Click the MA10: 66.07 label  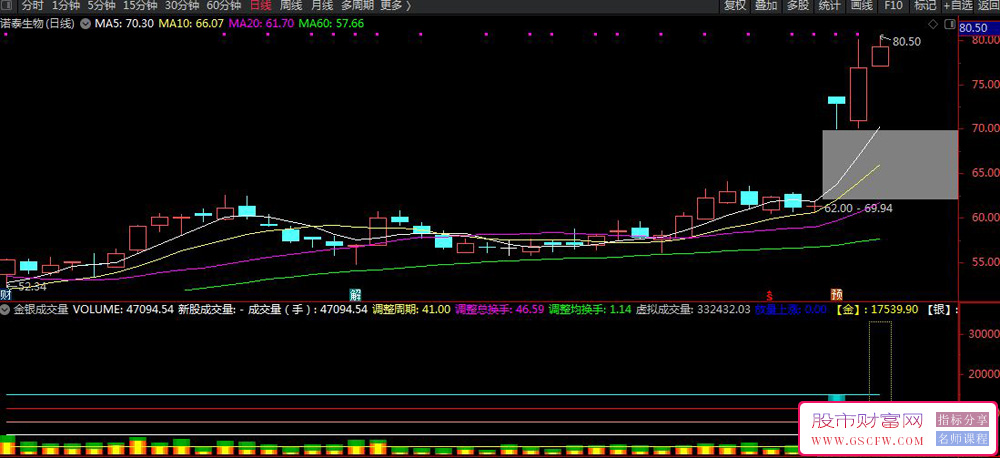tap(191, 24)
